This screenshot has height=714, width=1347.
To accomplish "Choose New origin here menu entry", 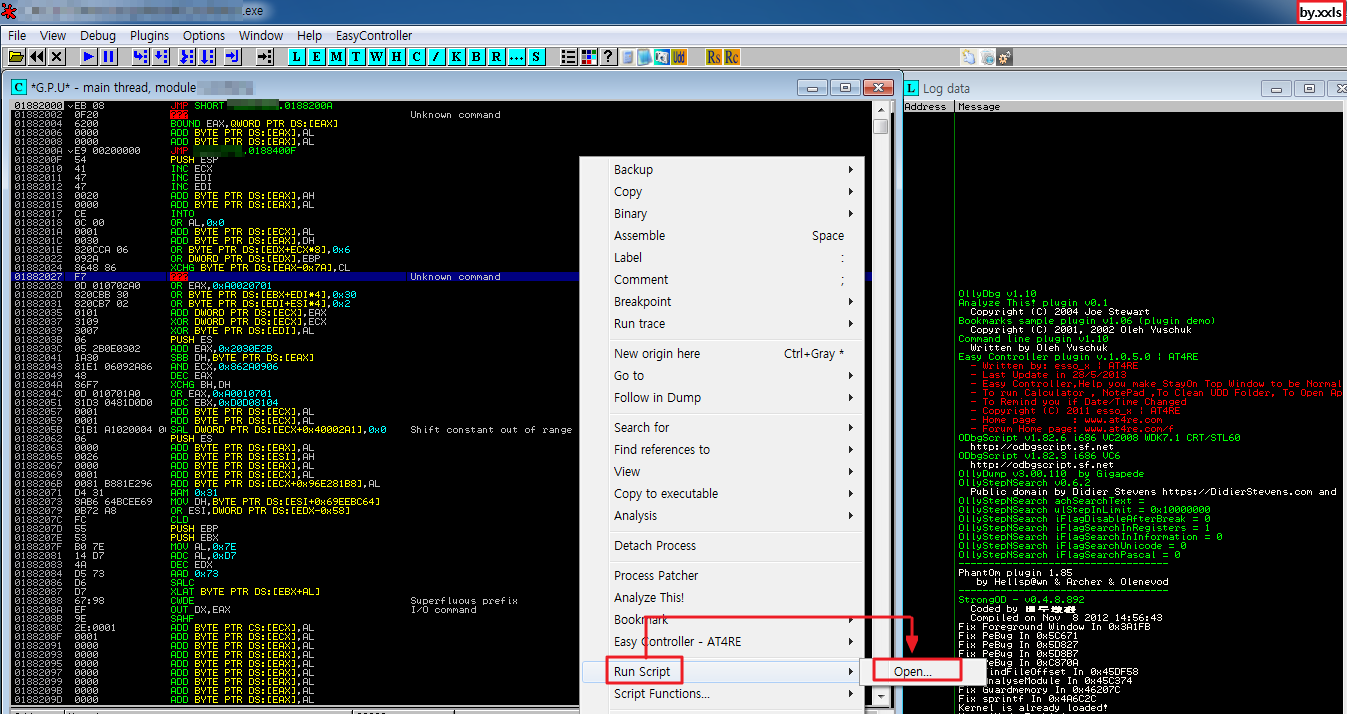I will tap(722, 354).
